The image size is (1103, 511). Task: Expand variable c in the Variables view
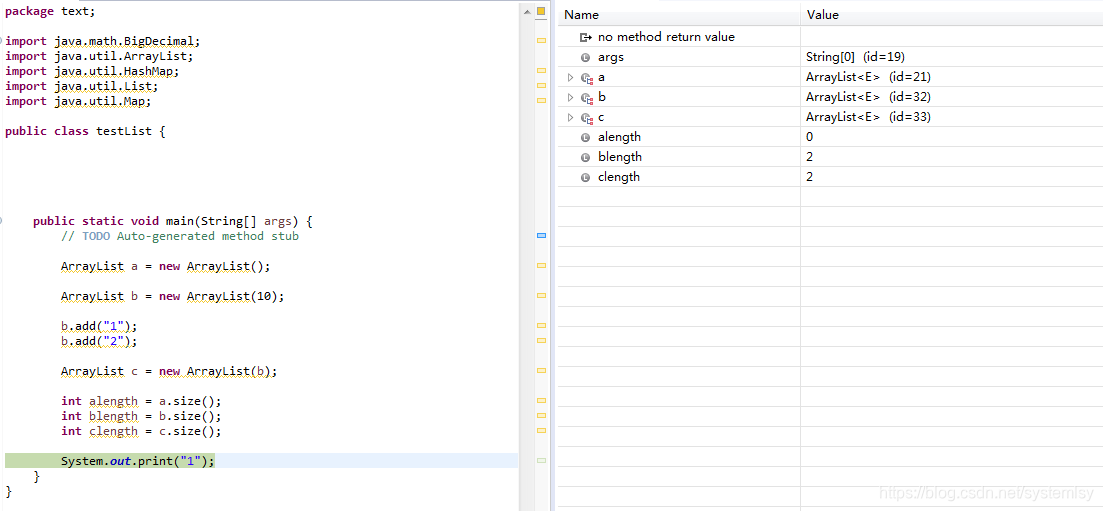[x=570, y=118]
